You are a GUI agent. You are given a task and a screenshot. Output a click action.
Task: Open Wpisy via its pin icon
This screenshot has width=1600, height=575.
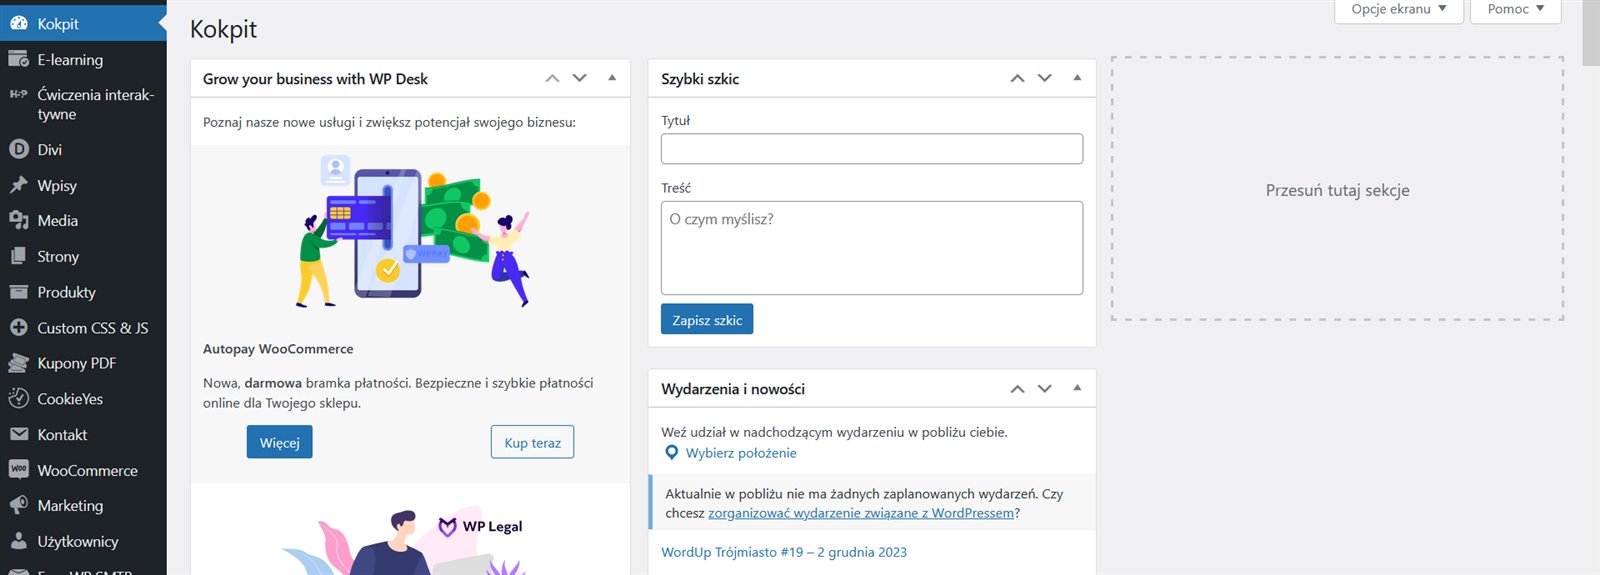point(18,185)
